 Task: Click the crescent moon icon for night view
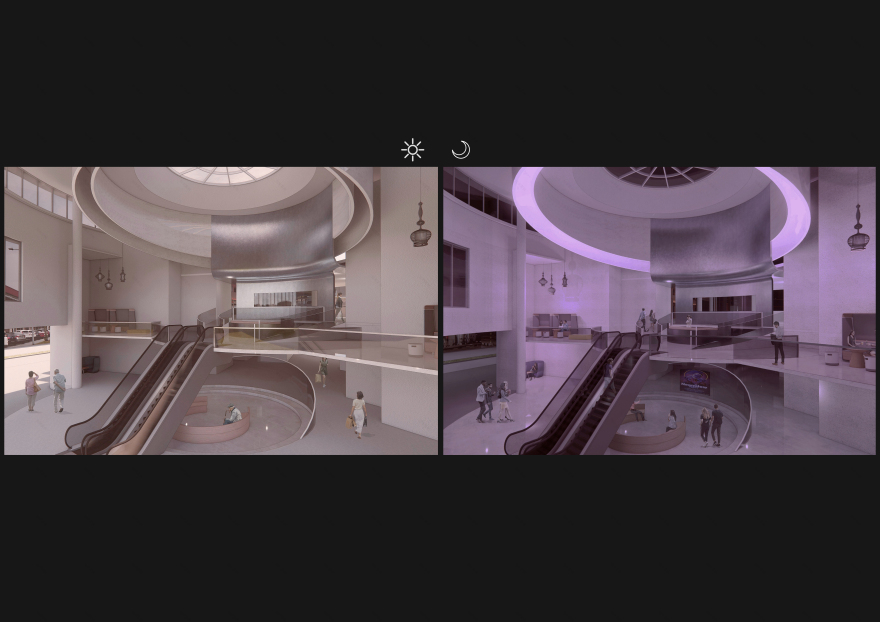pyautogui.click(x=460, y=150)
